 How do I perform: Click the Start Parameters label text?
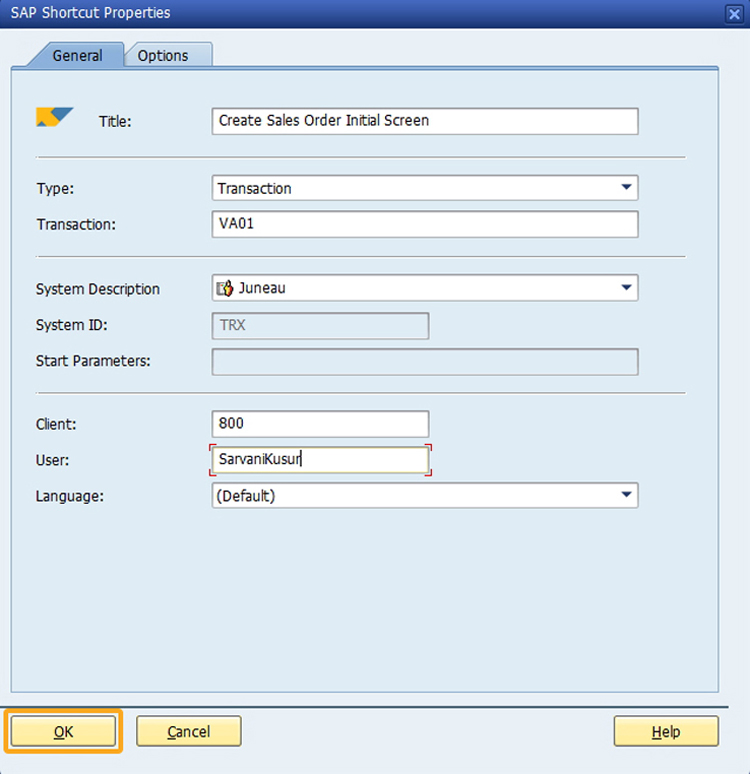point(93,361)
